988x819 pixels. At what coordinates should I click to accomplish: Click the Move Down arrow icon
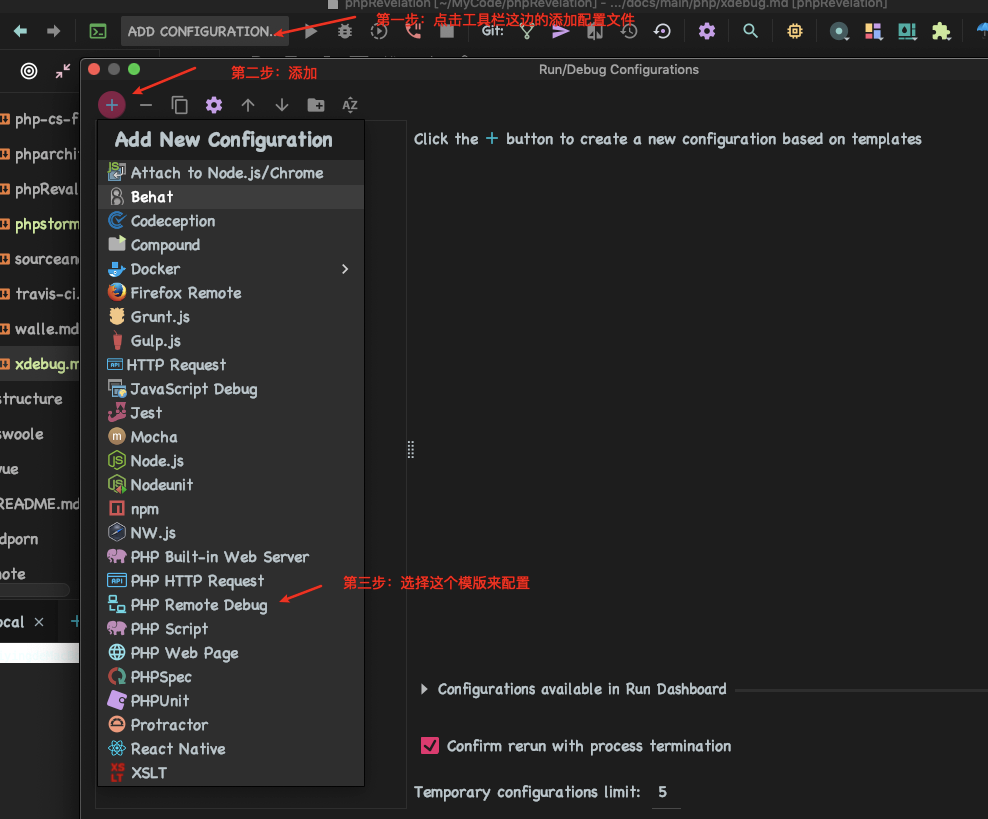[x=282, y=105]
